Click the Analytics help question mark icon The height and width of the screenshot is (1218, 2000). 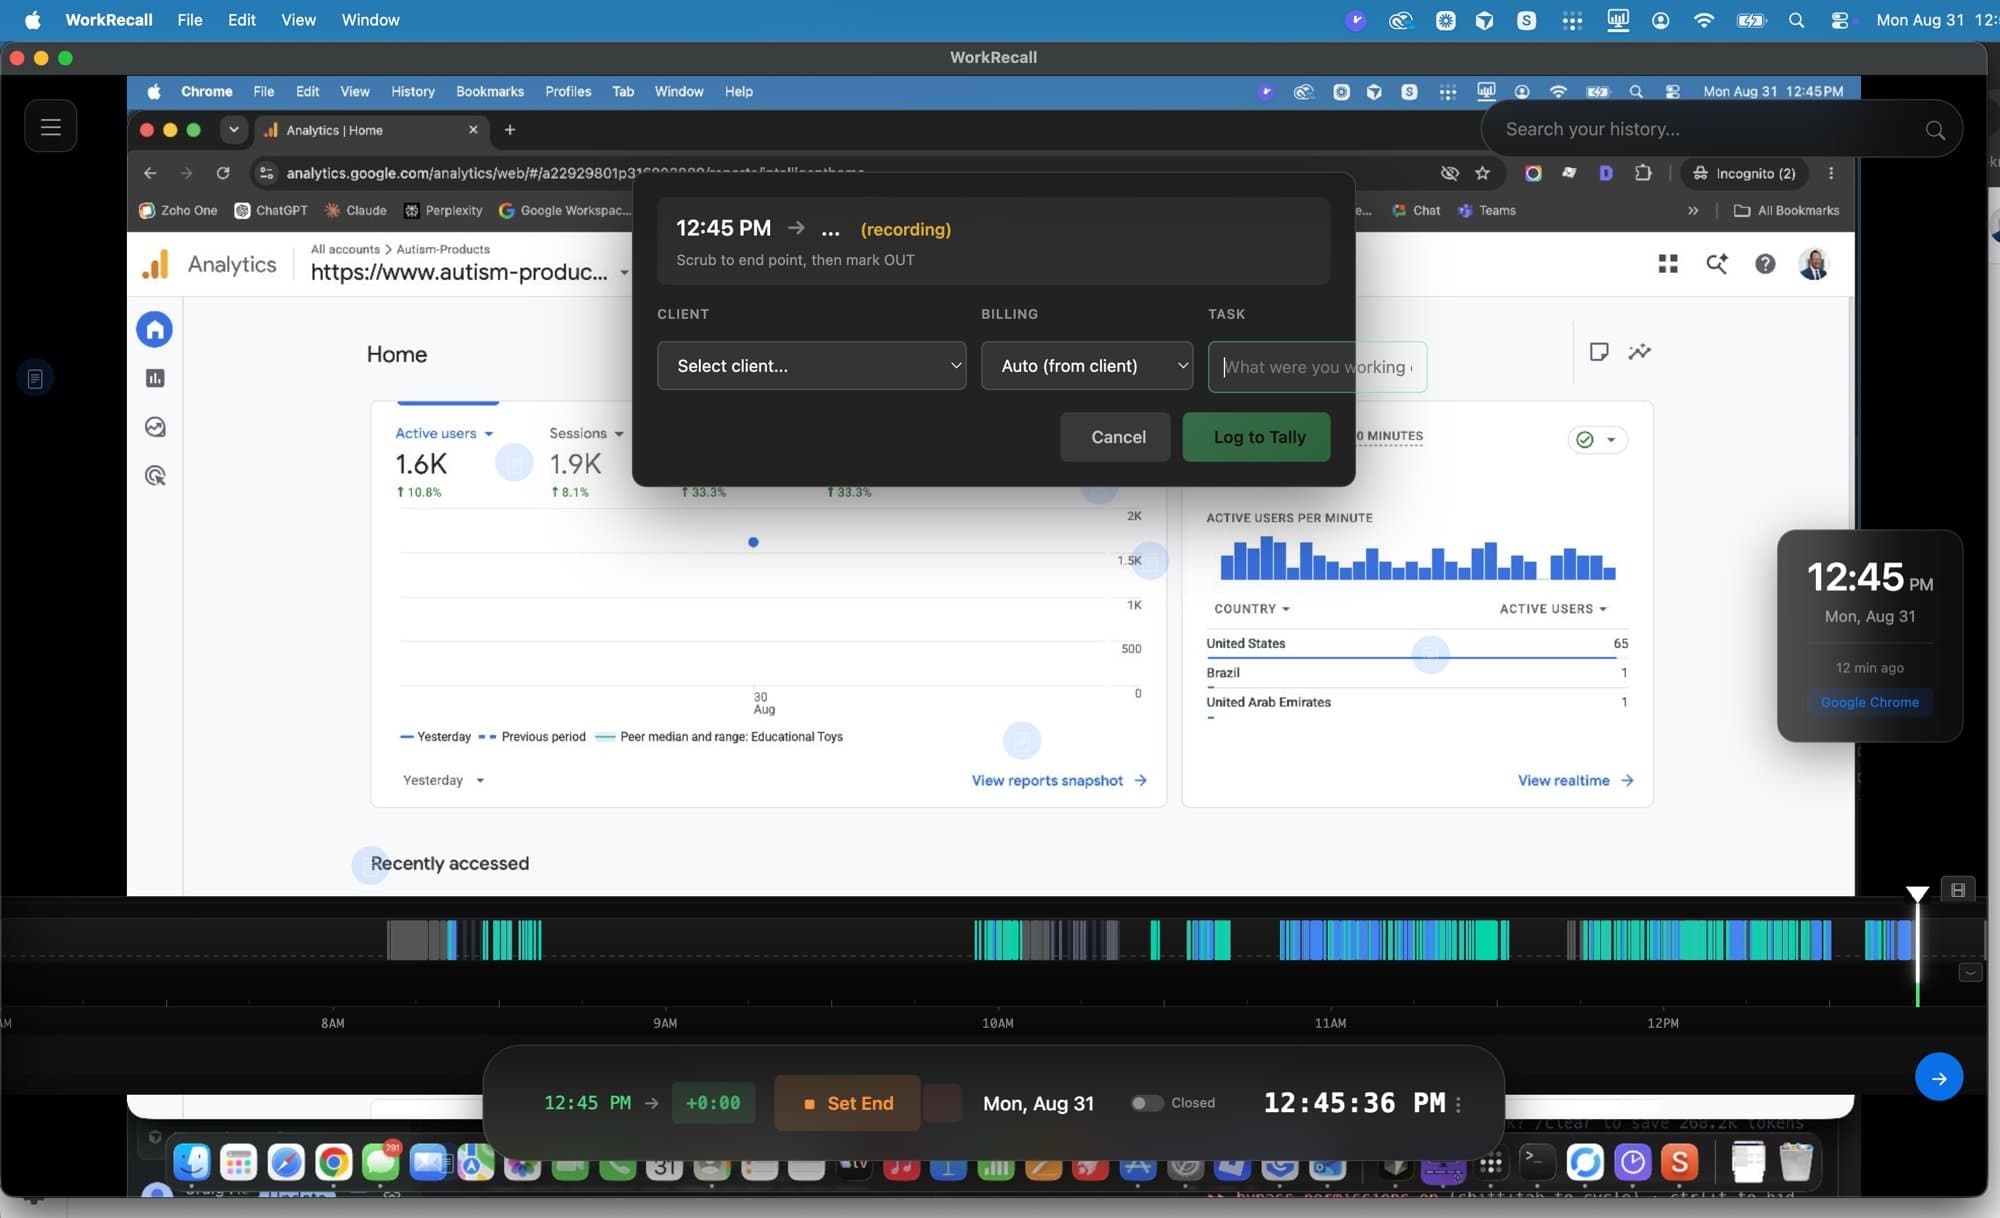point(1765,264)
